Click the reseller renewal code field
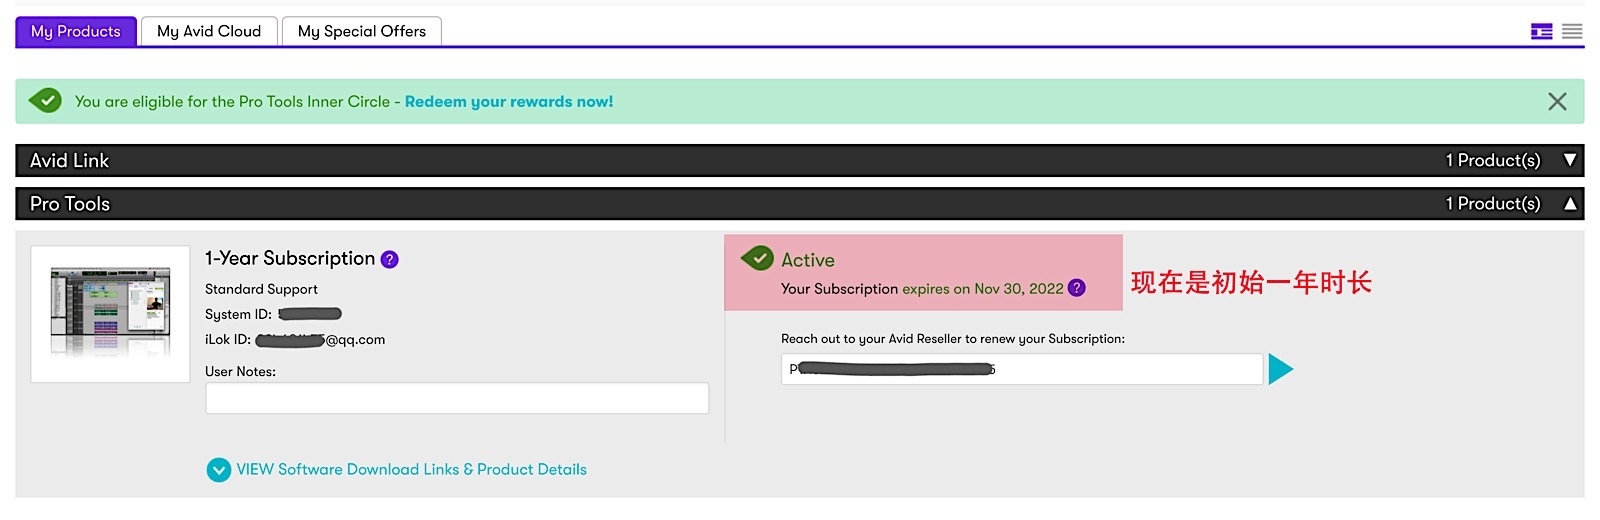The height and width of the screenshot is (520, 1600). 1022,369
